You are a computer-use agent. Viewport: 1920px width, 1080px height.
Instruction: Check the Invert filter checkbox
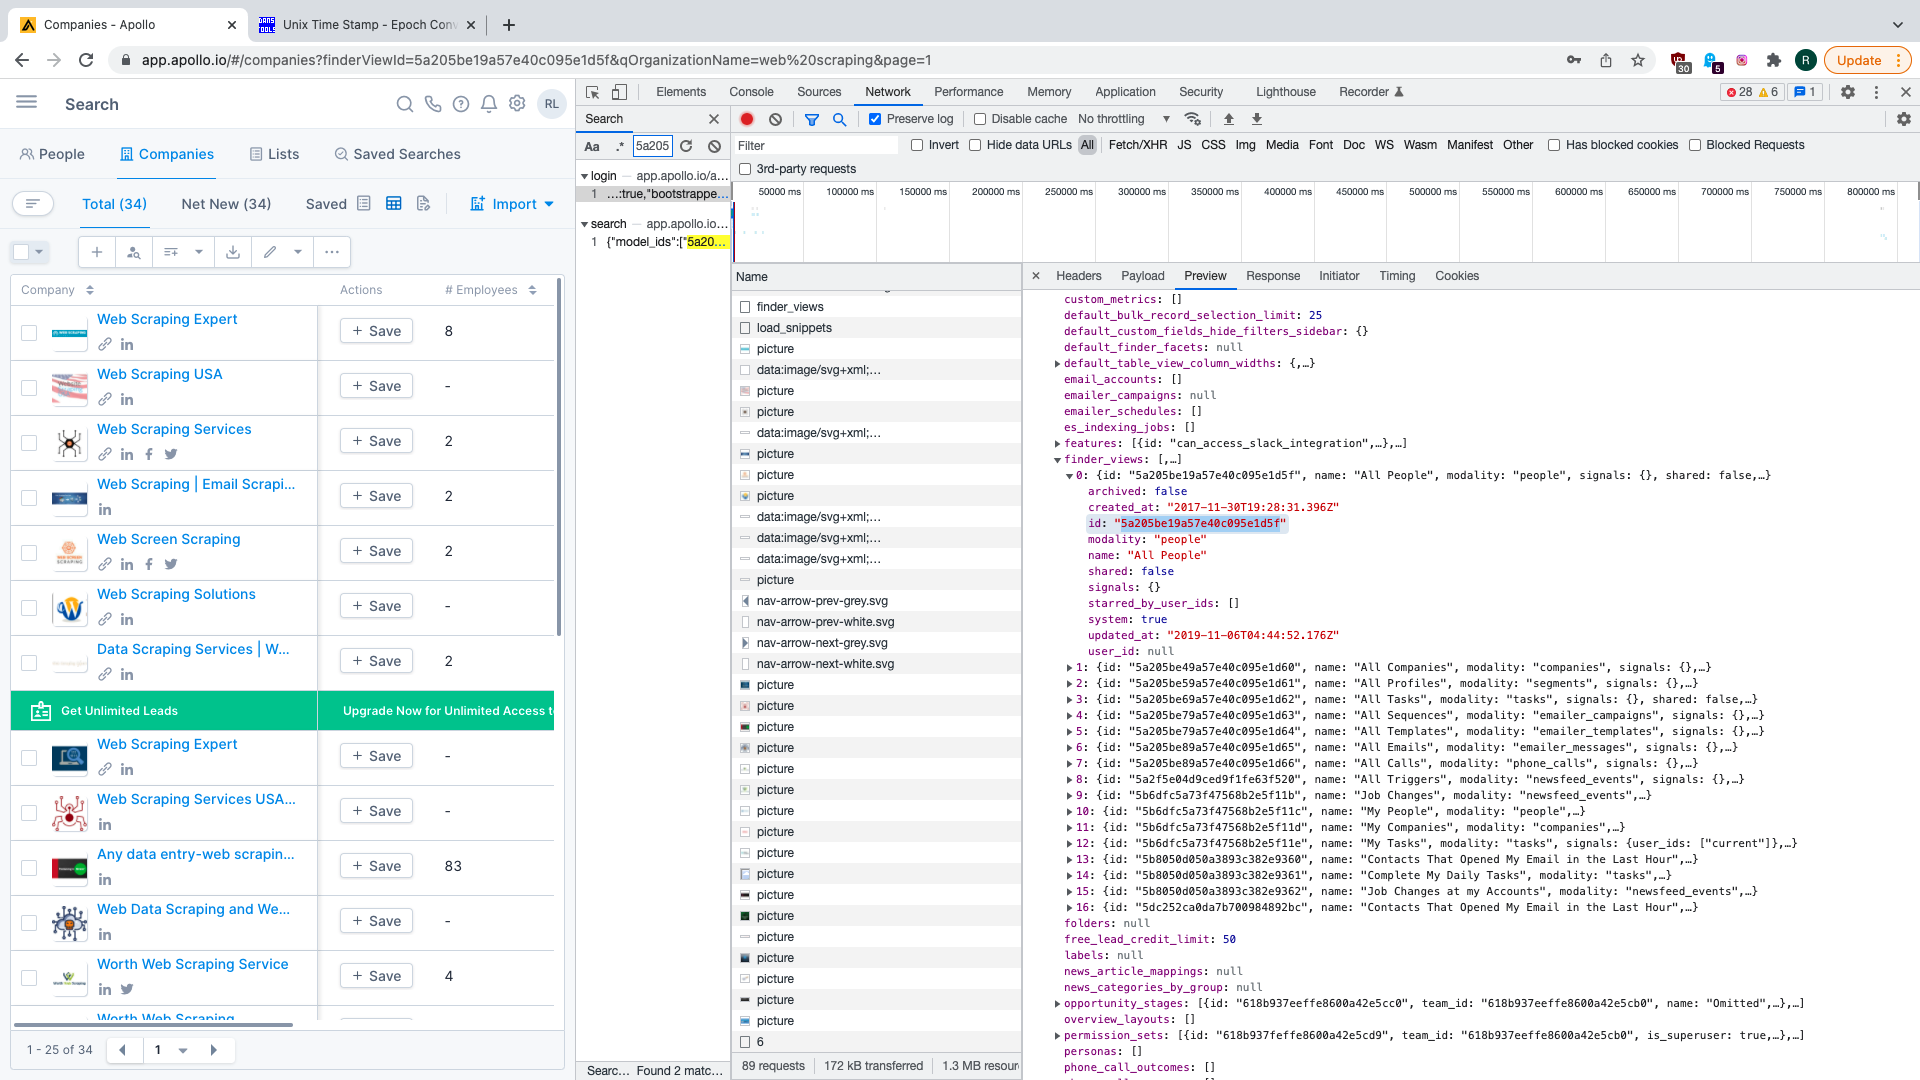click(x=917, y=145)
